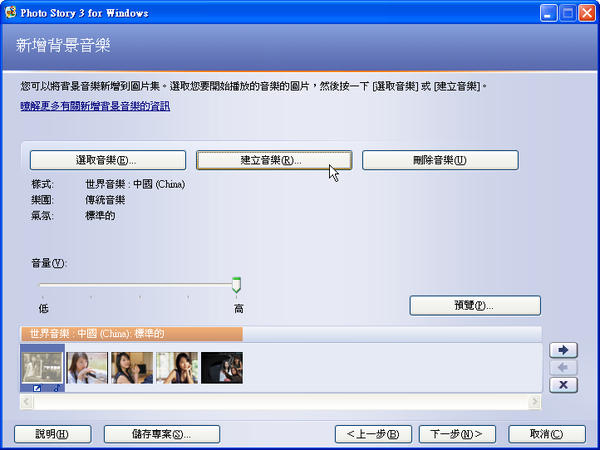This screenshot has width=600, height=450.
Task: Open the 建立音樂 dialog
Action: (x=274, y=160)
